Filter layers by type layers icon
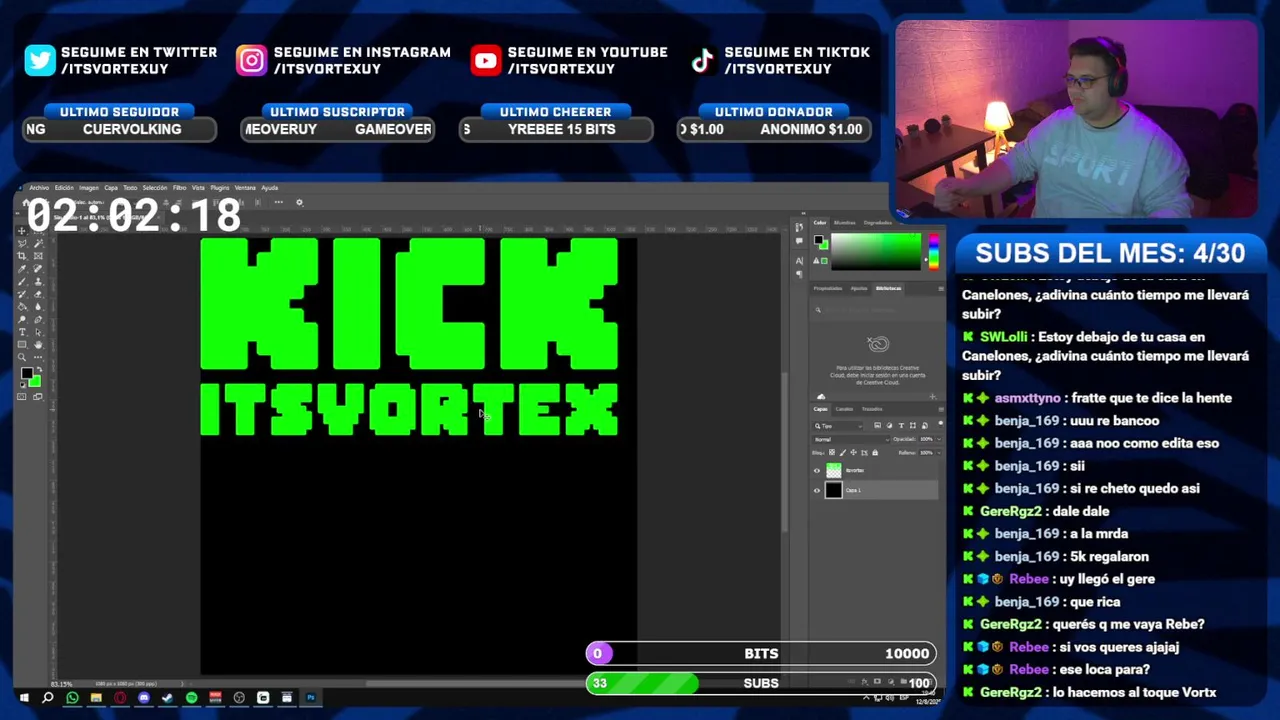The width and height of the screenshot is (1280, 720). 901,425
